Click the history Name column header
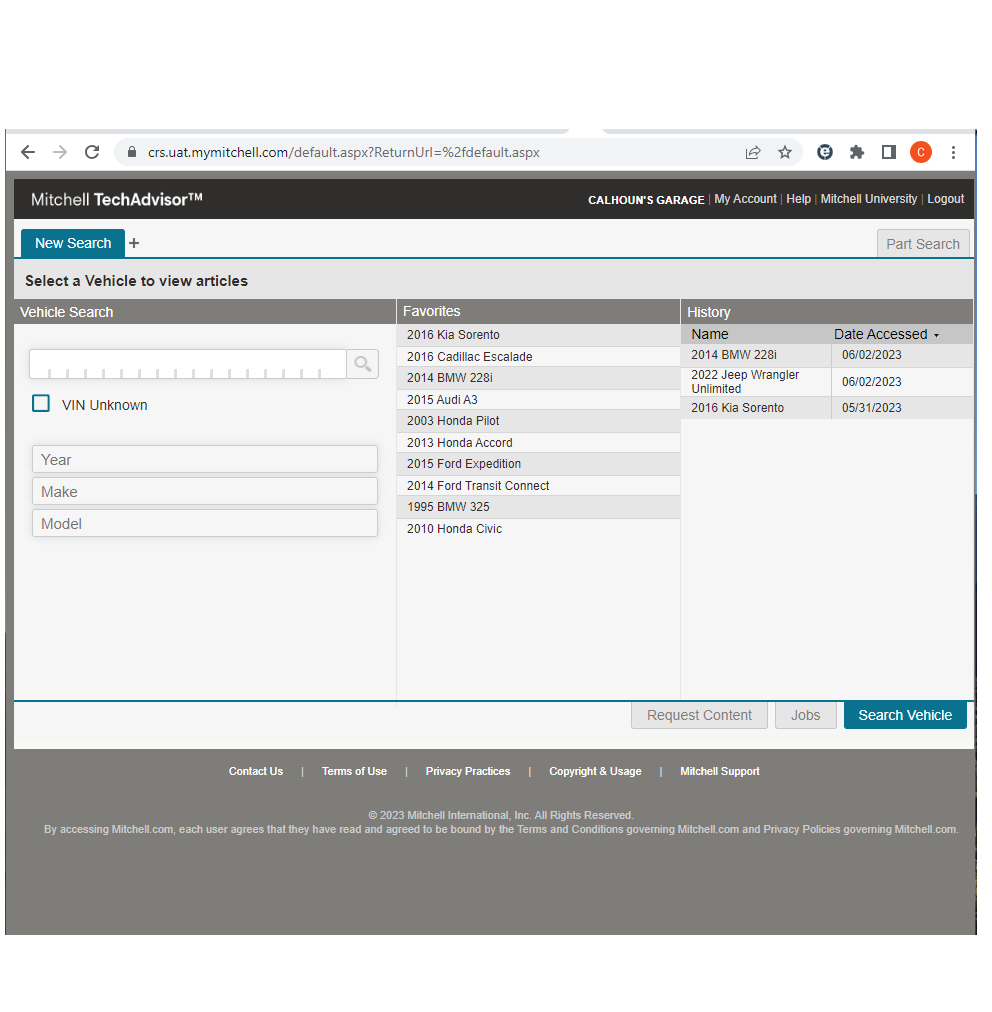 click(709, 334)
